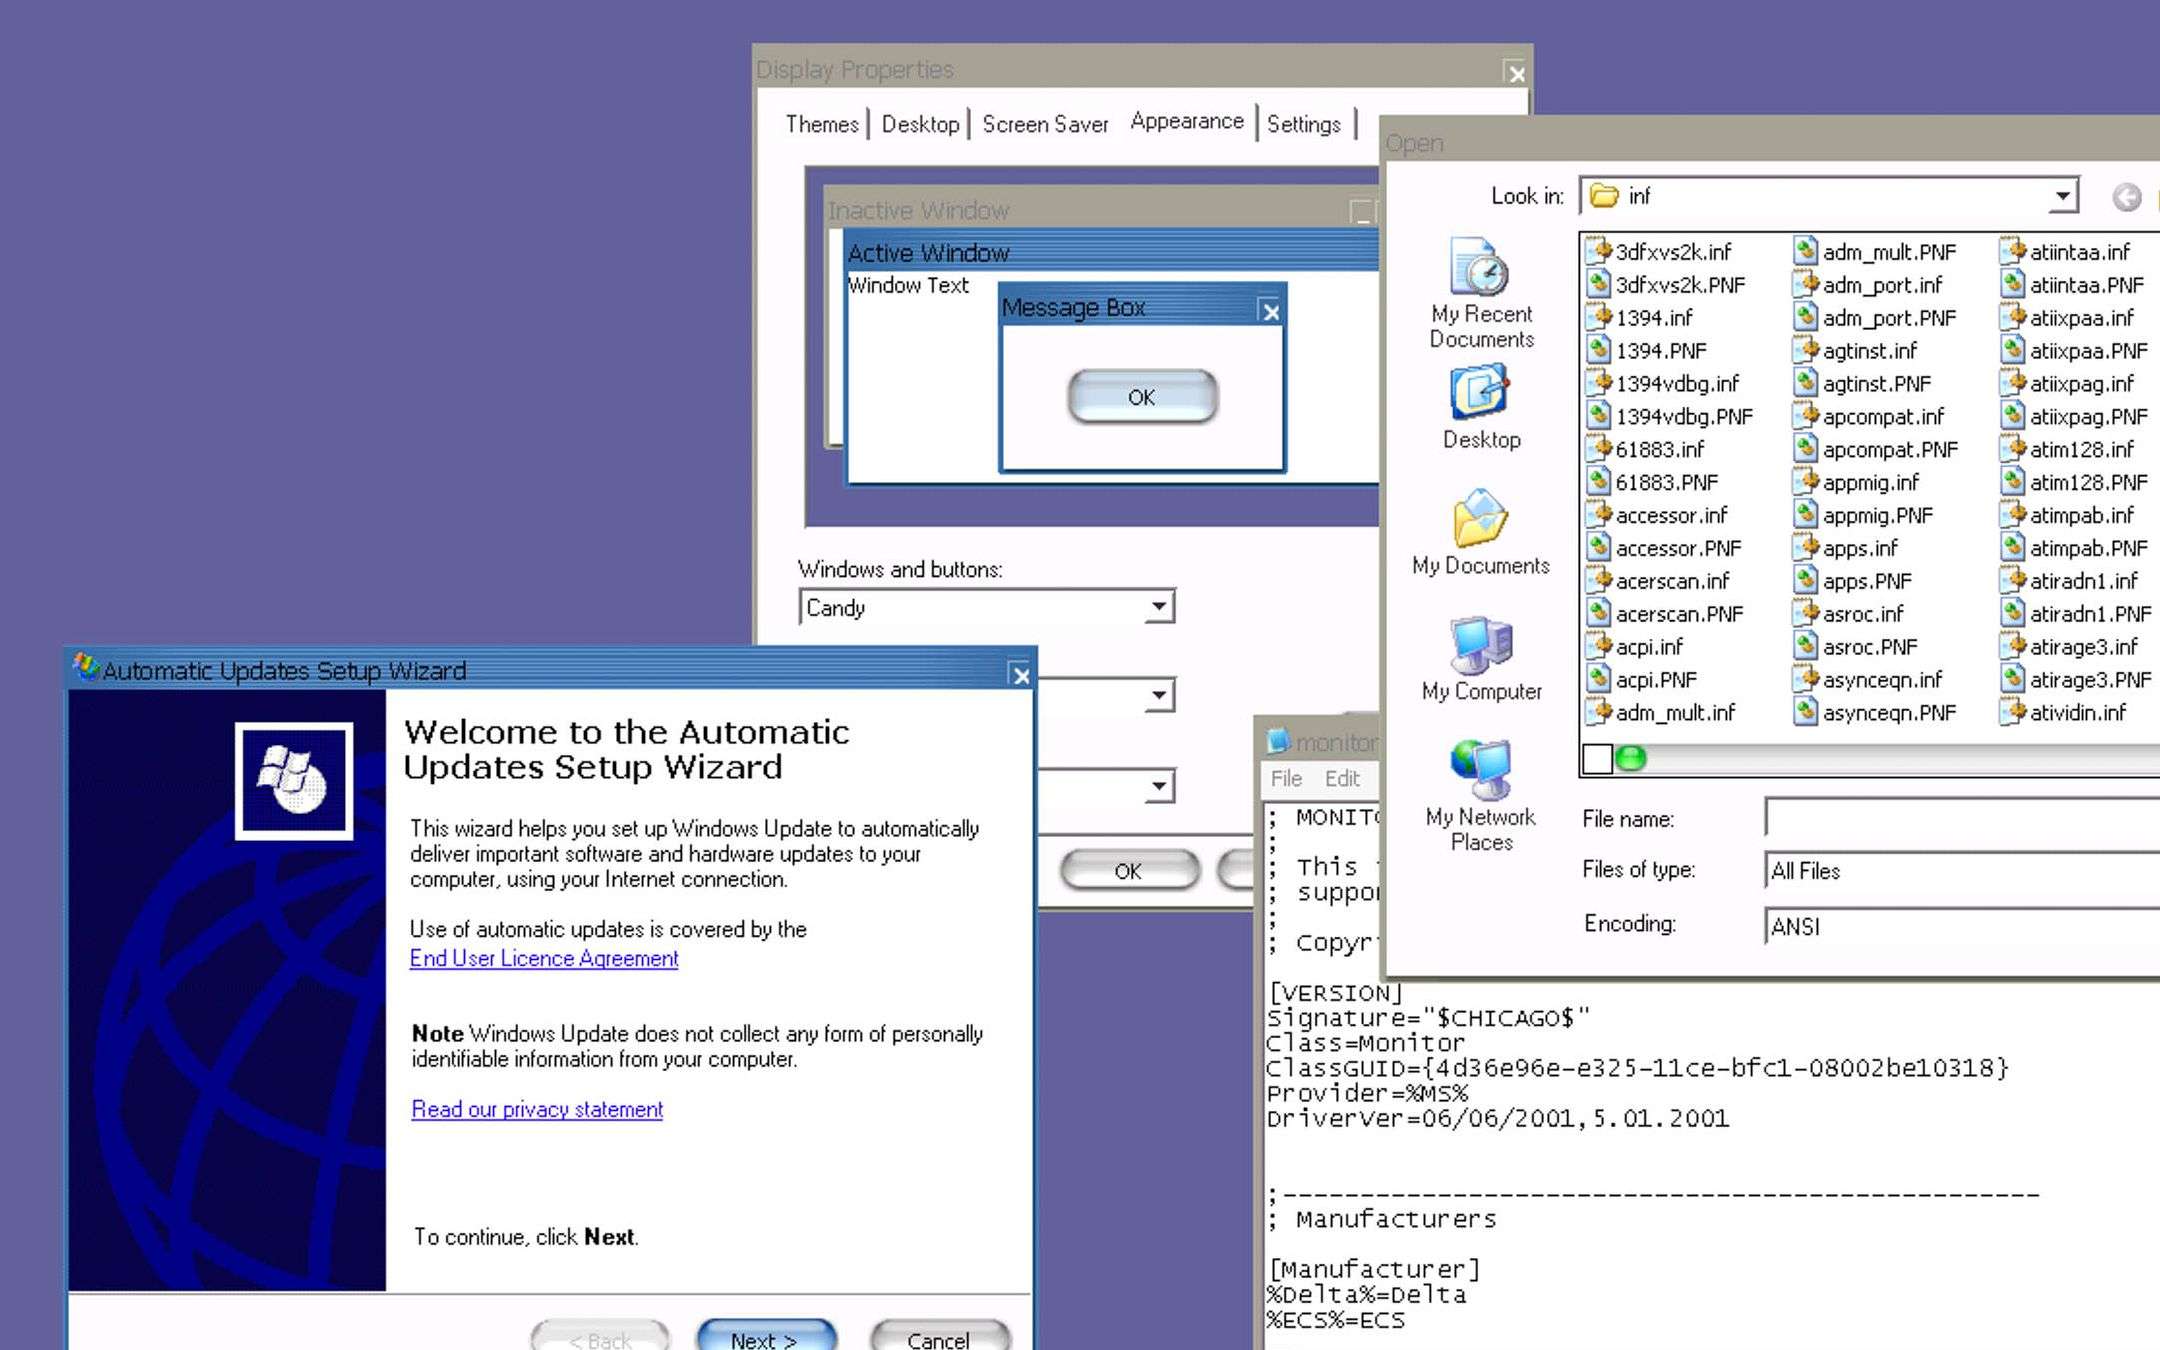
Task: Select file name atimpab.PNF
Action: click(x=2088, y=547)
